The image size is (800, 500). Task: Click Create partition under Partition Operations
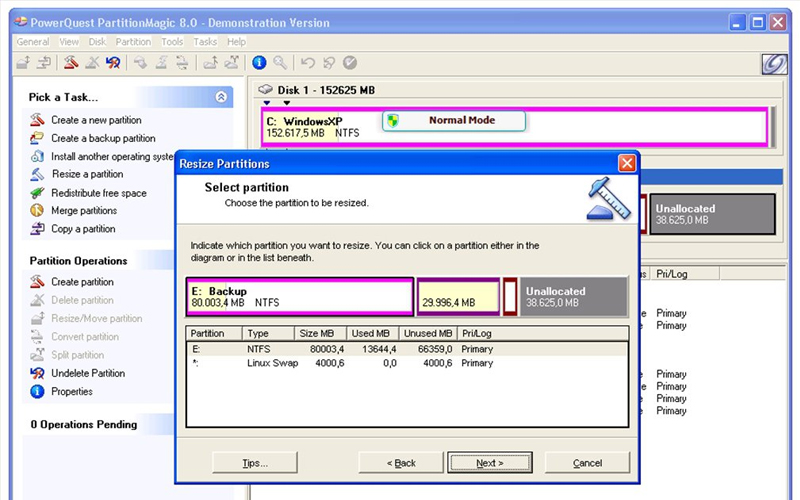82,282
